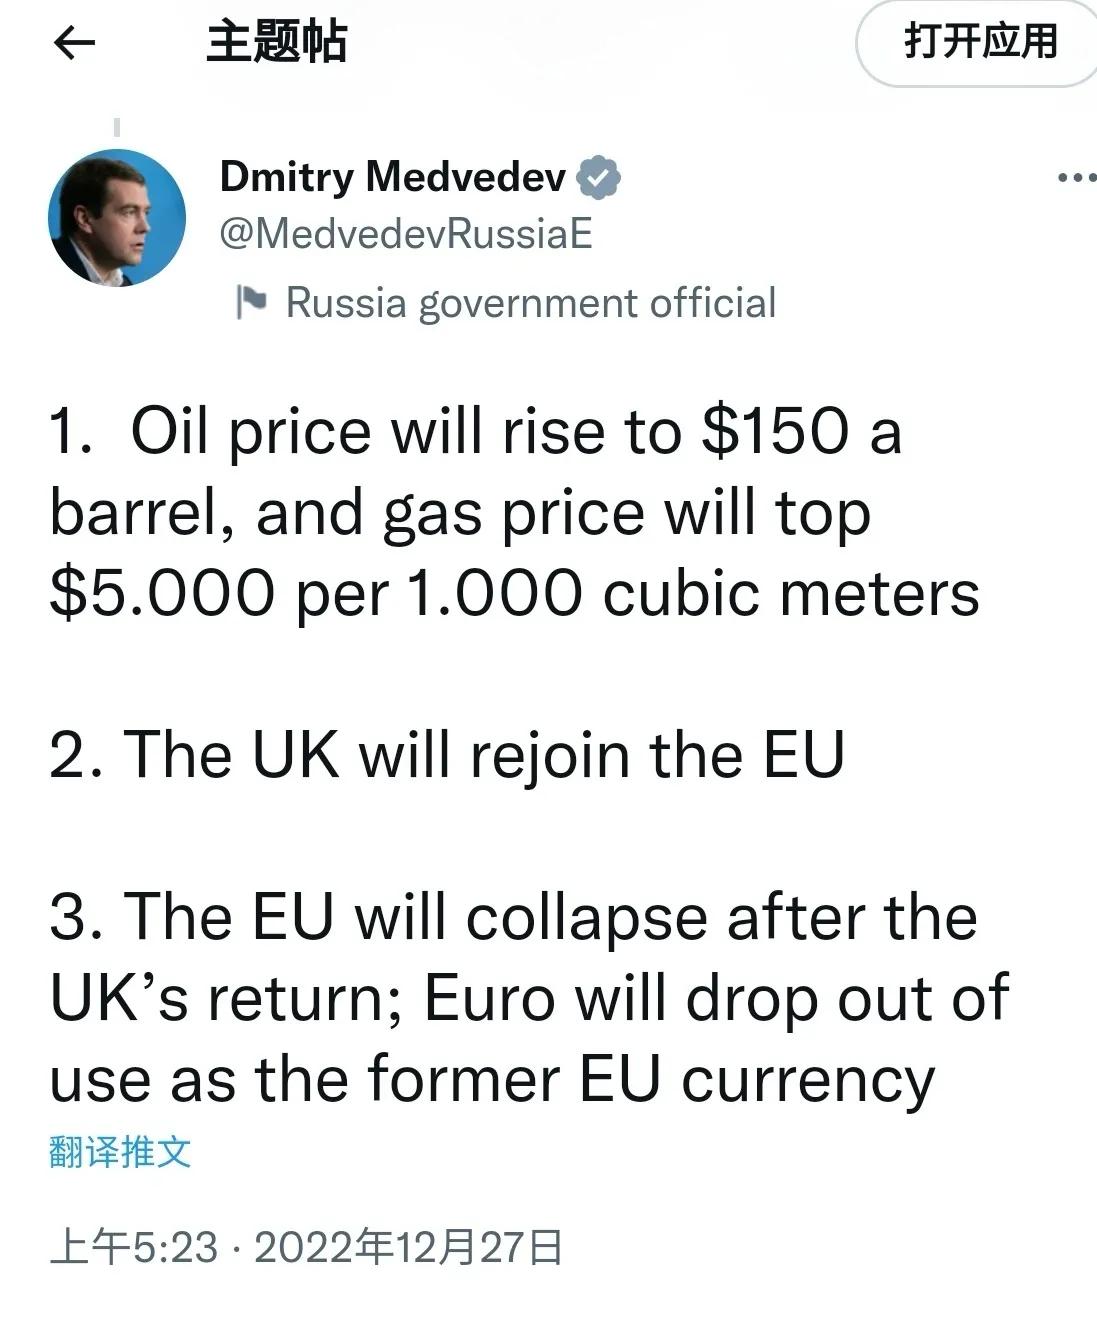Viewport: 1097px width, 1319px height.
Task: Click the thread connector line above avatar
Action: (117, 127)
